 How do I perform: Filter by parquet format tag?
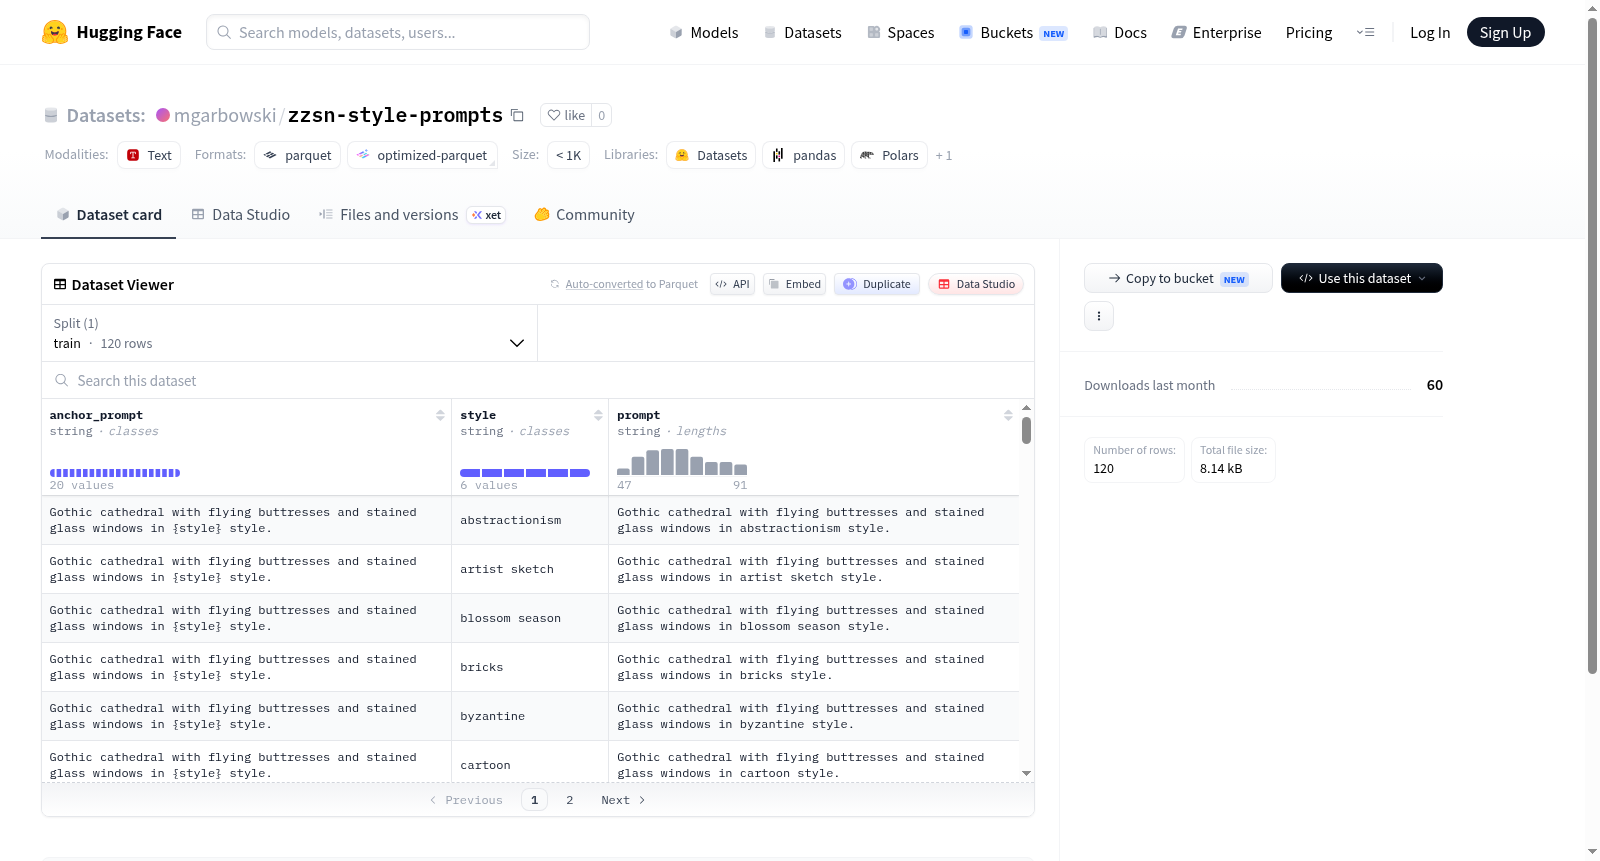298,155
